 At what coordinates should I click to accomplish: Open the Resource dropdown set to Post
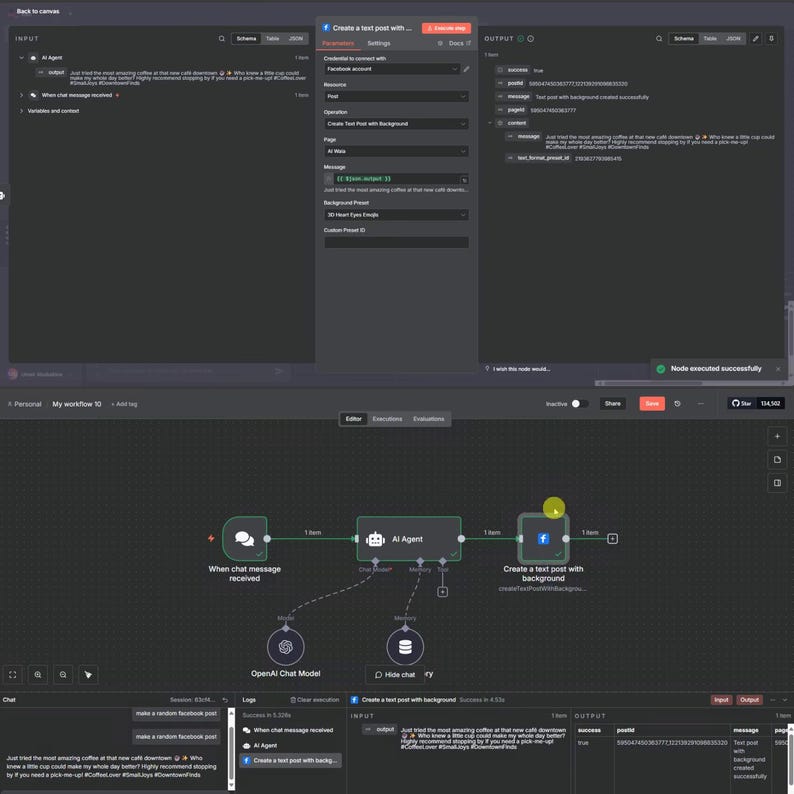pos(396,96)
